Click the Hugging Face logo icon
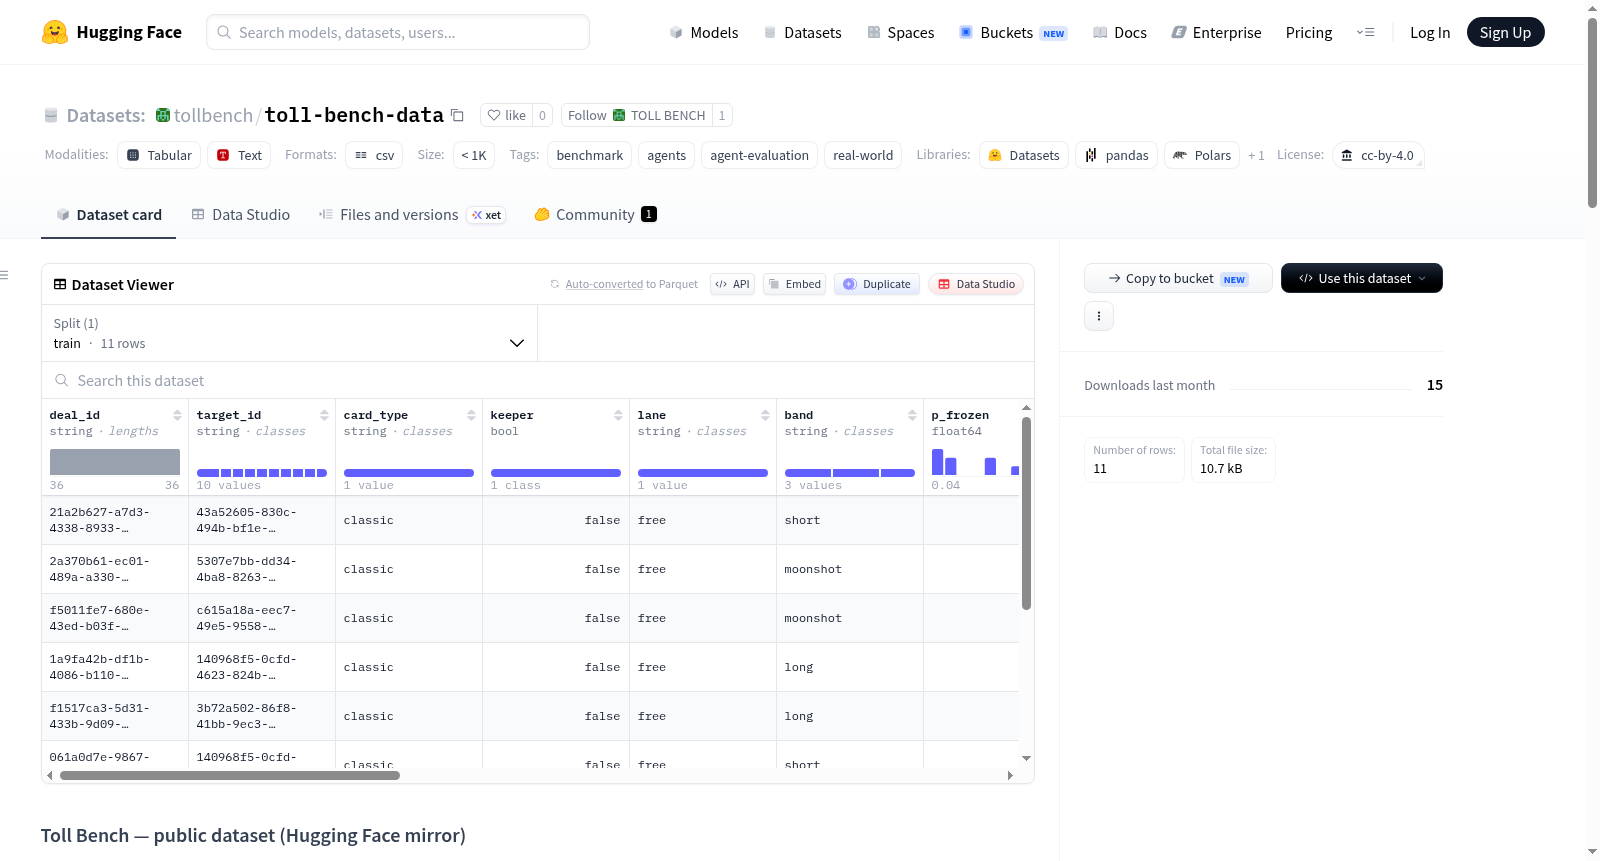1600x861 pixels. 55,32
